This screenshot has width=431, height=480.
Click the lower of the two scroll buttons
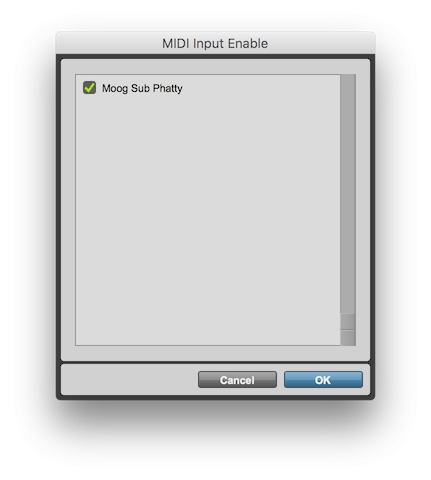[348, 338]
